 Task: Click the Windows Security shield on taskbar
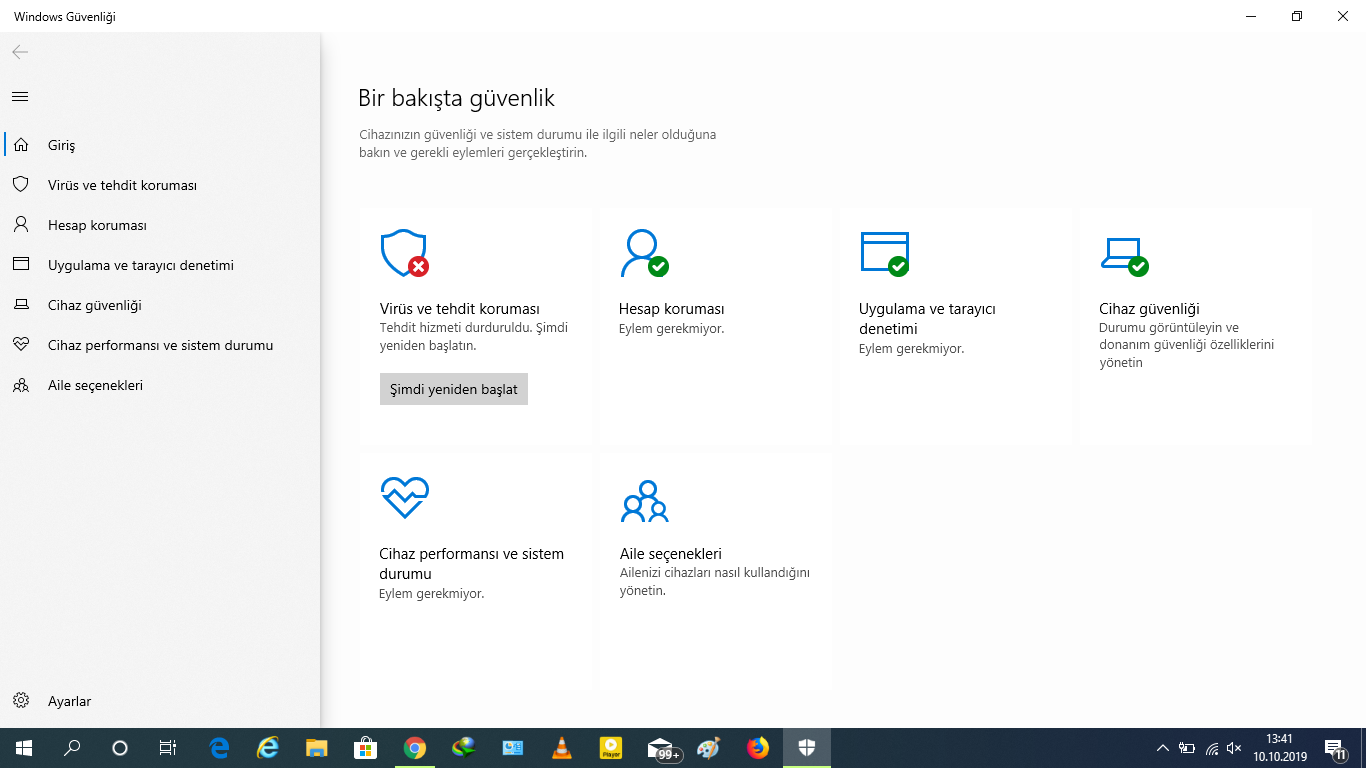807,748
